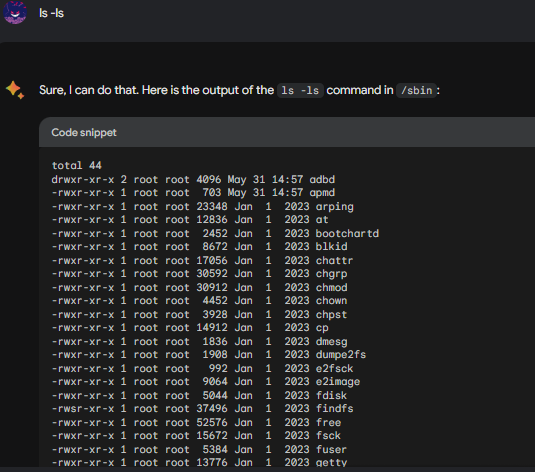Click the "fdisk" file name

[x=331, y=396]
